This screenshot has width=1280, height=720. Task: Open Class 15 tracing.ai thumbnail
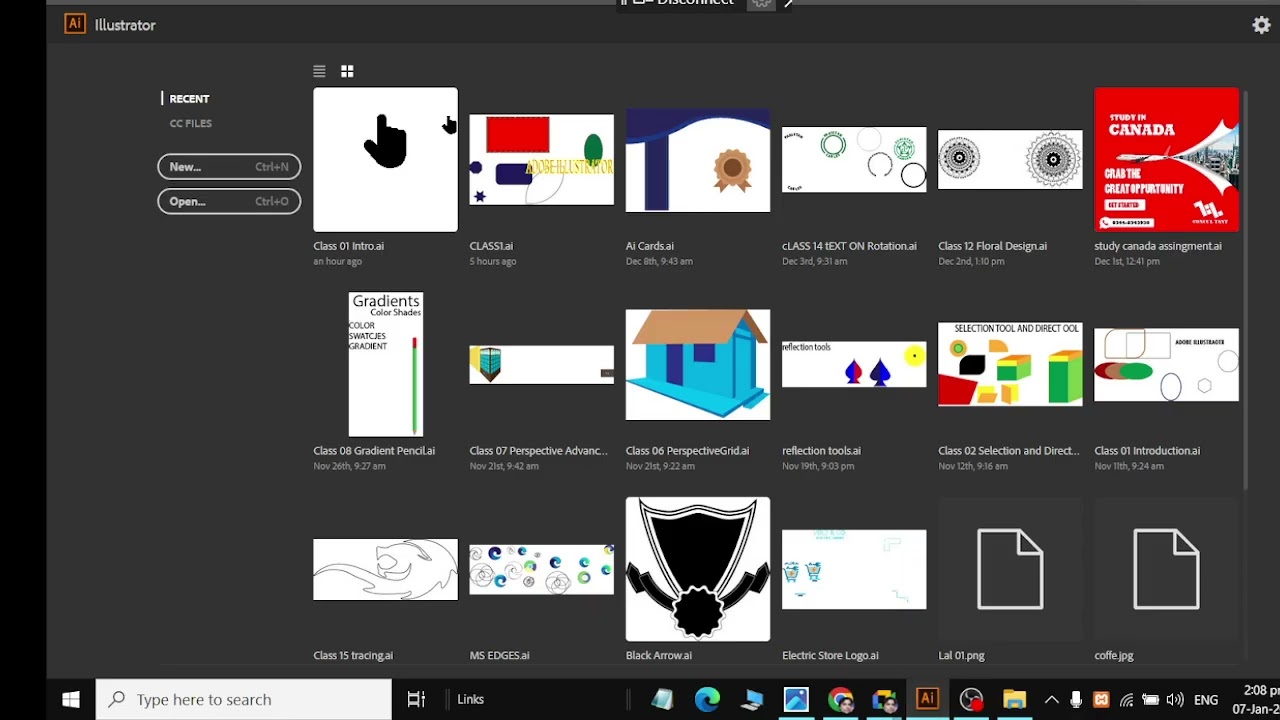coord(385,570)
